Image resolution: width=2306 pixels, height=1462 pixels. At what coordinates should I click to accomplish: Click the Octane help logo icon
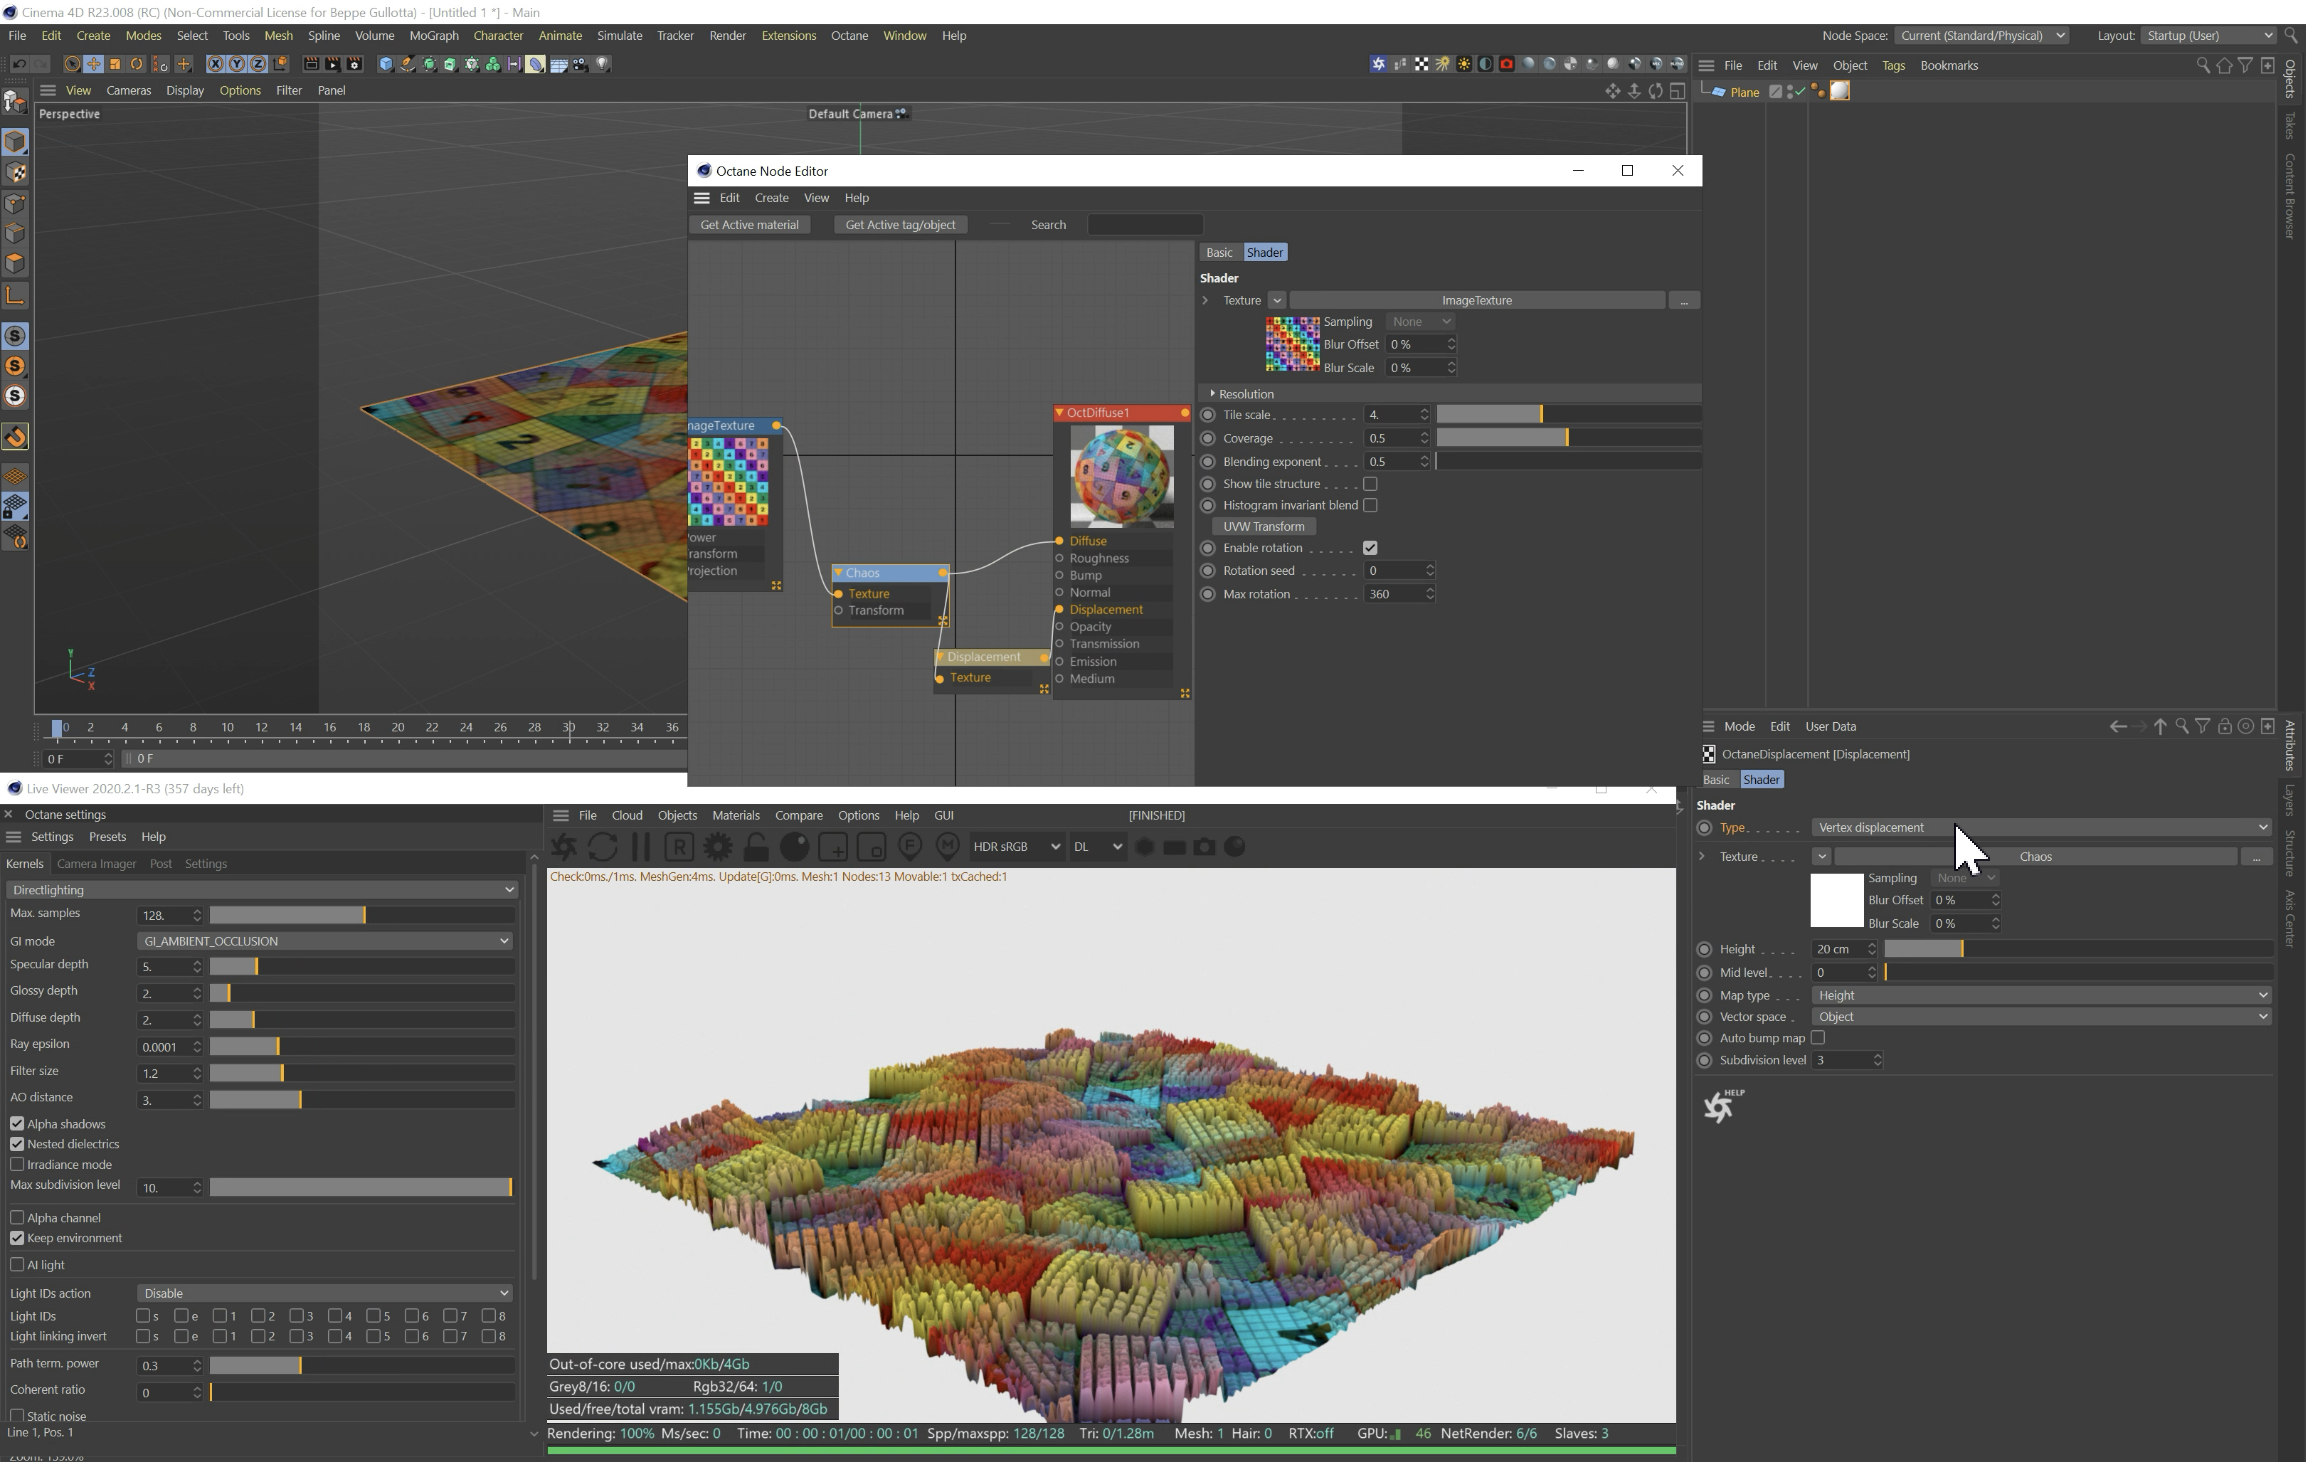pyautogui.click(x=1720, y=1106)
